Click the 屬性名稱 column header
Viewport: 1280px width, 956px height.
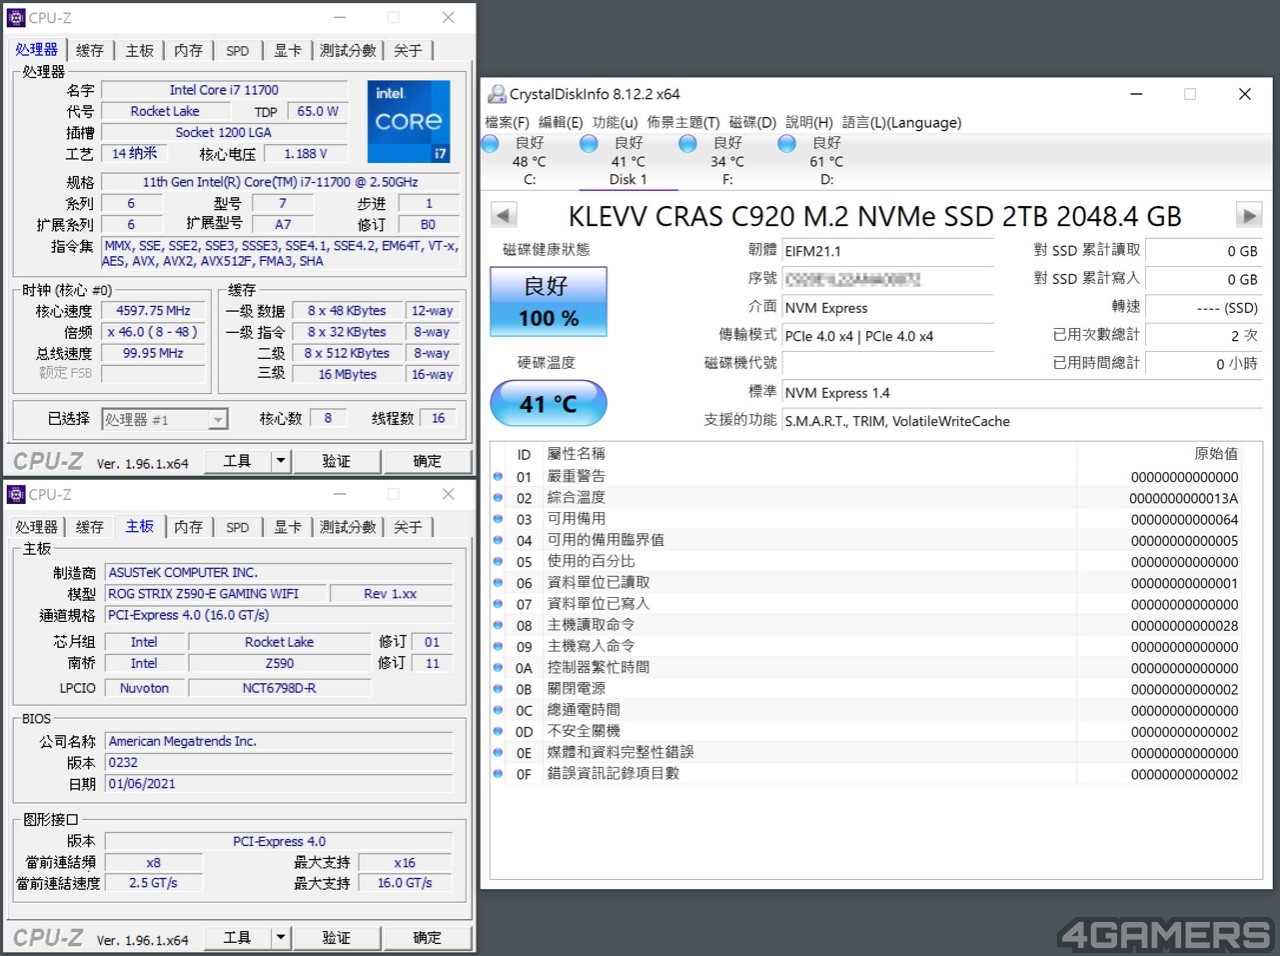(576, 453)
